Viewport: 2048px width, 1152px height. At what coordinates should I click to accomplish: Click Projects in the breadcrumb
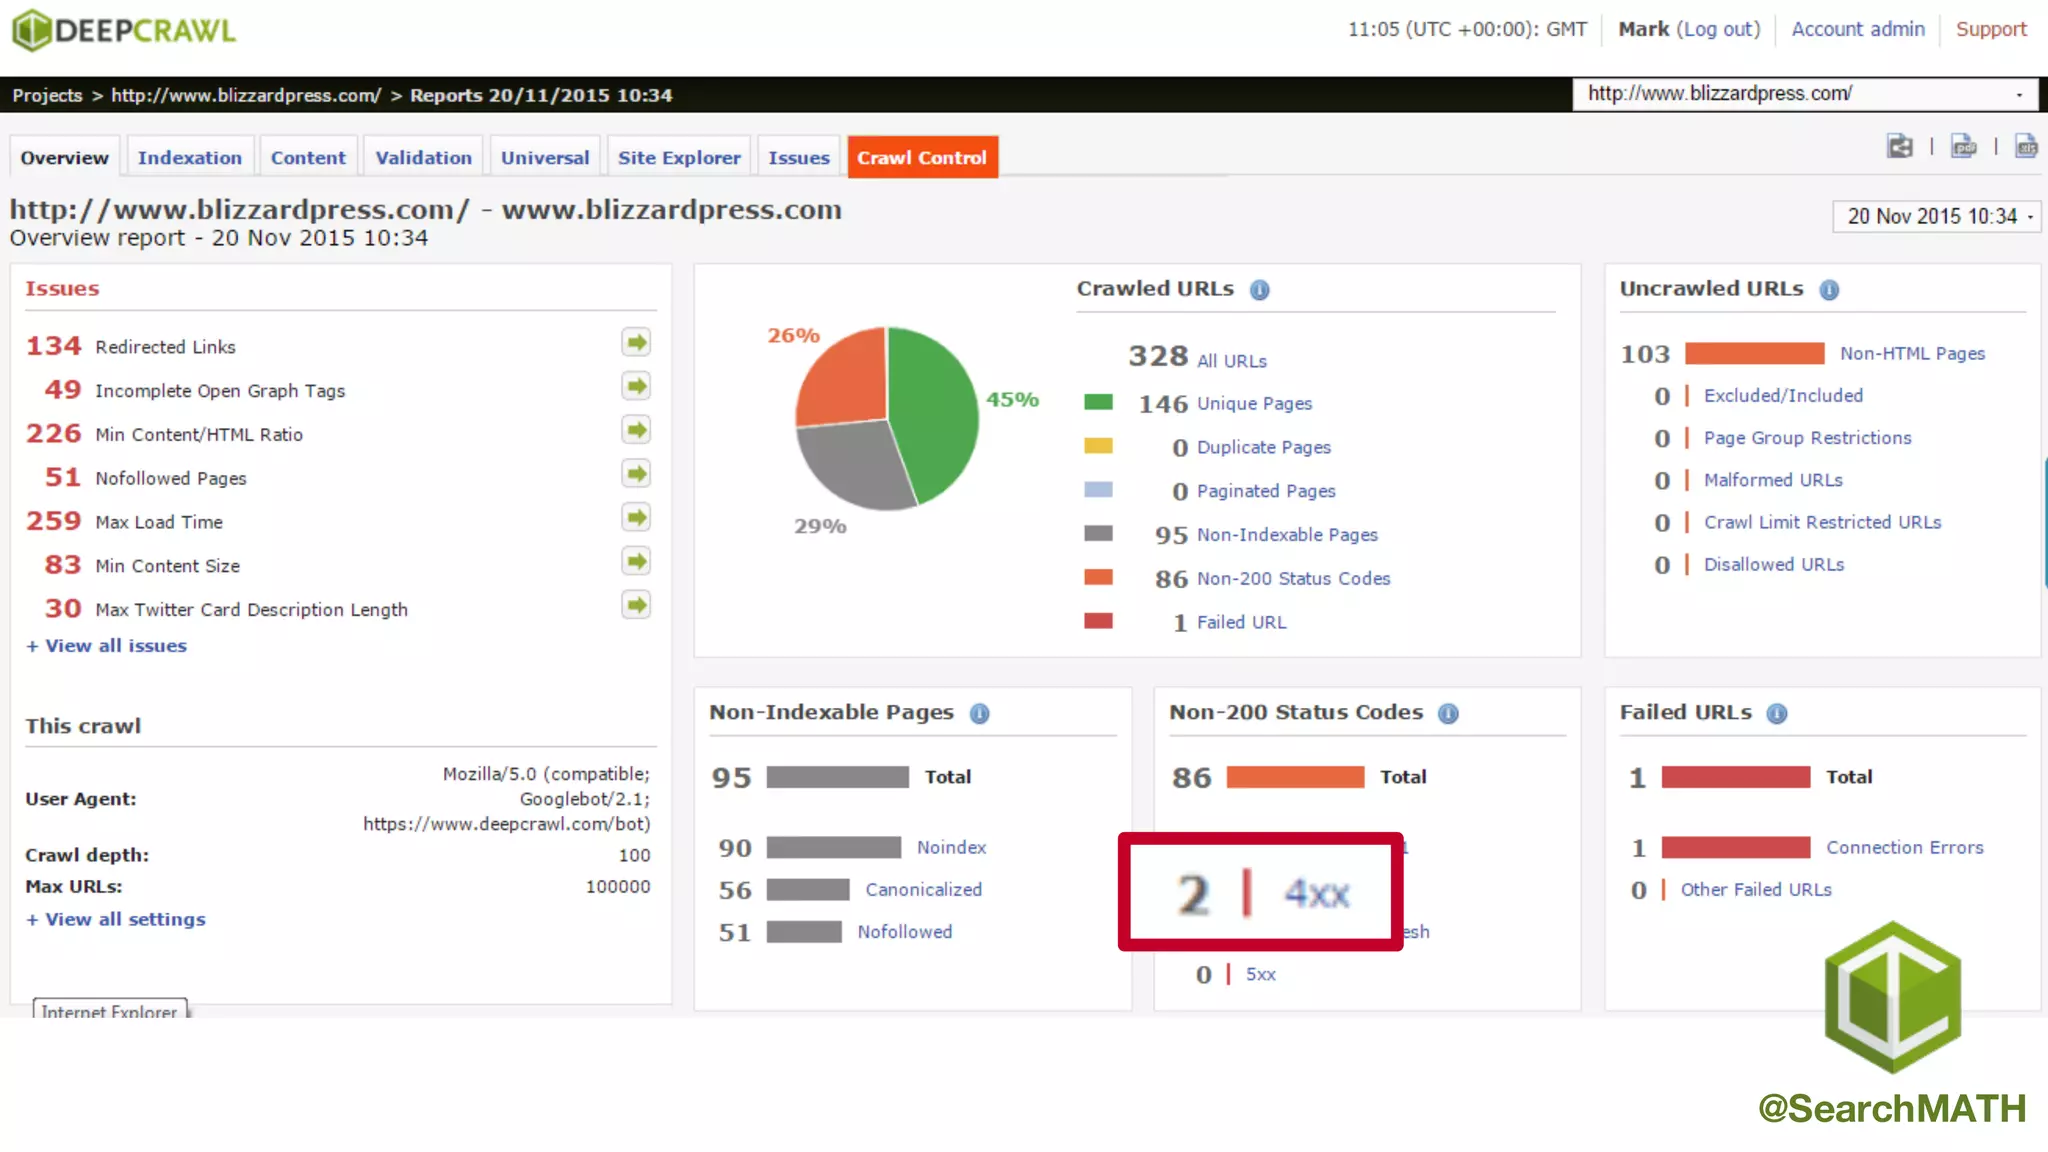pyautogui.click(x=47, y=95)
